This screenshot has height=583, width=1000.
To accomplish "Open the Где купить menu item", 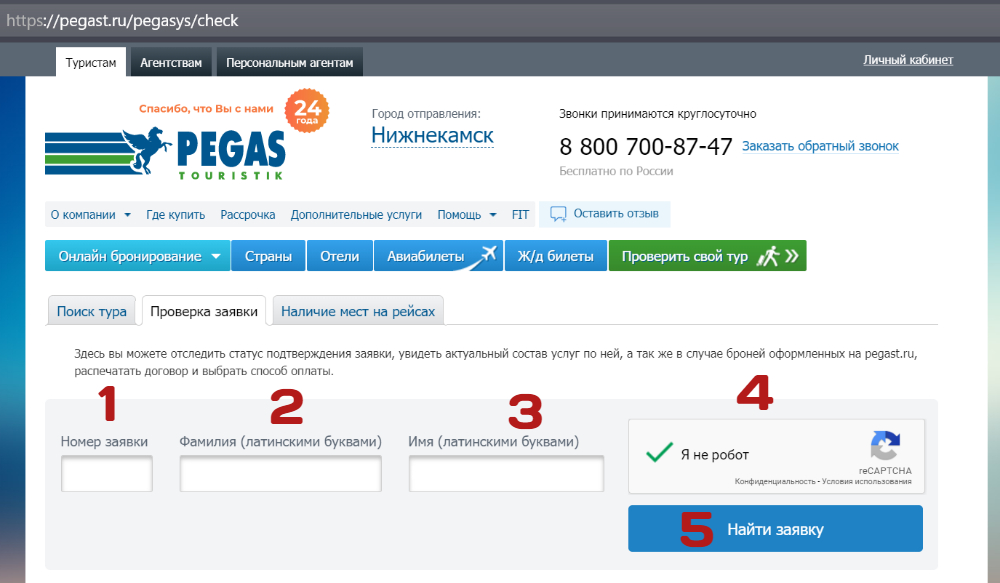I will [175, 215].
